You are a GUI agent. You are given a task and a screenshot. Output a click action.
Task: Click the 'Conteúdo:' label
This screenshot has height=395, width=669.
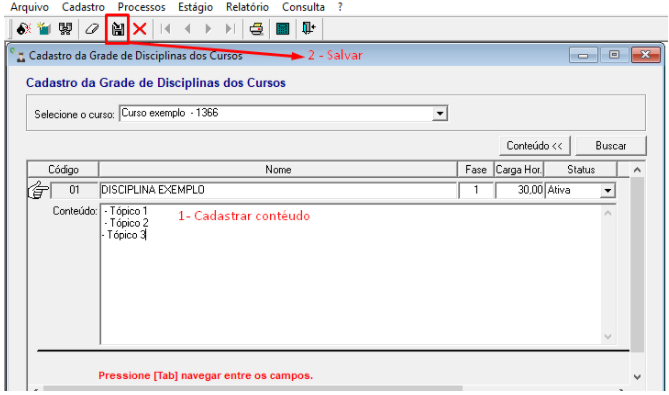(75, 211)
